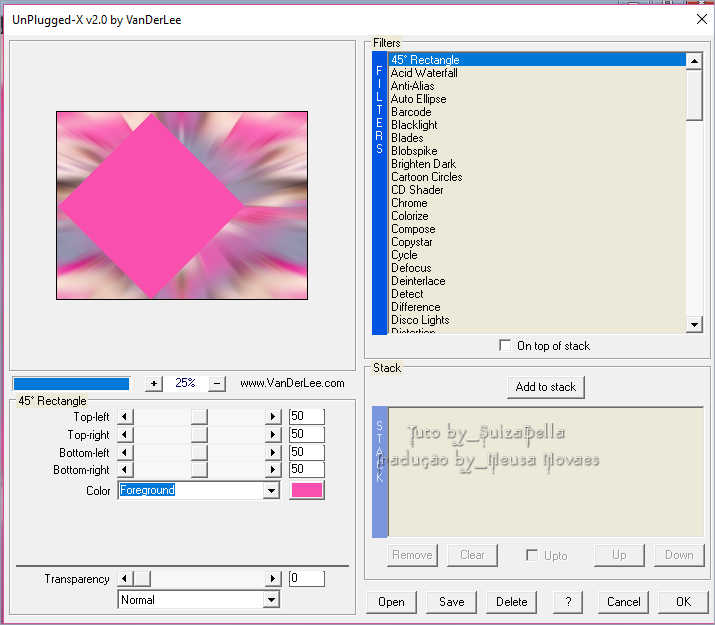Open the Normal blend mode dropdown

click(271, 599)
